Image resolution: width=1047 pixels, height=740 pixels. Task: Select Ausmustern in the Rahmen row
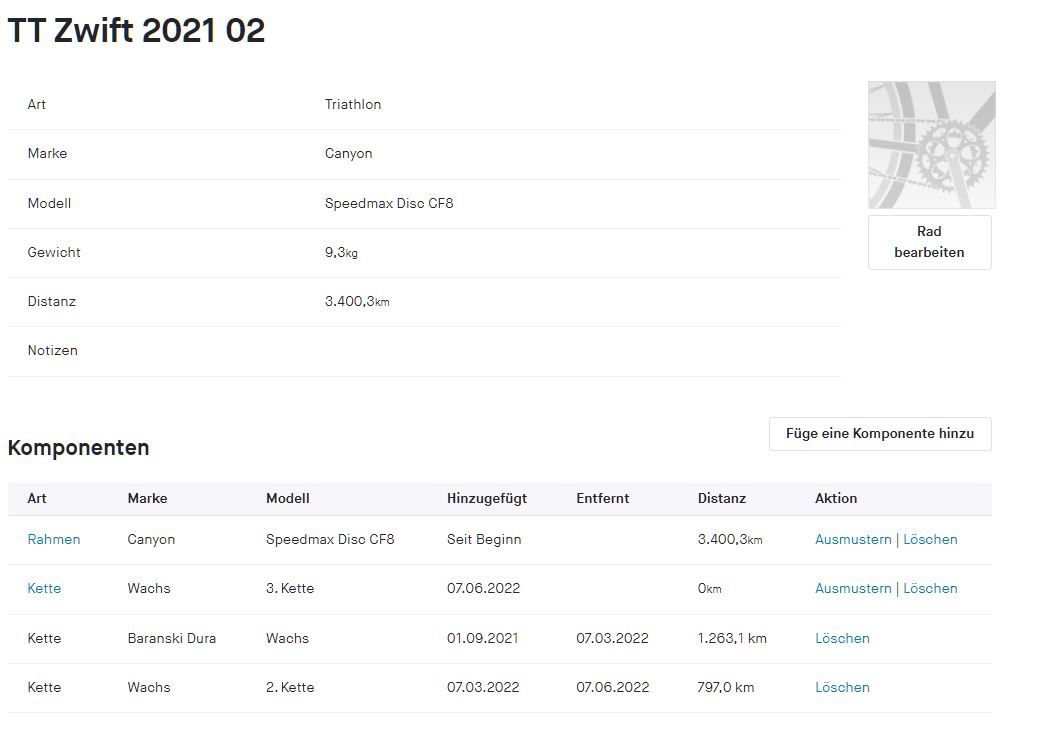853,539
